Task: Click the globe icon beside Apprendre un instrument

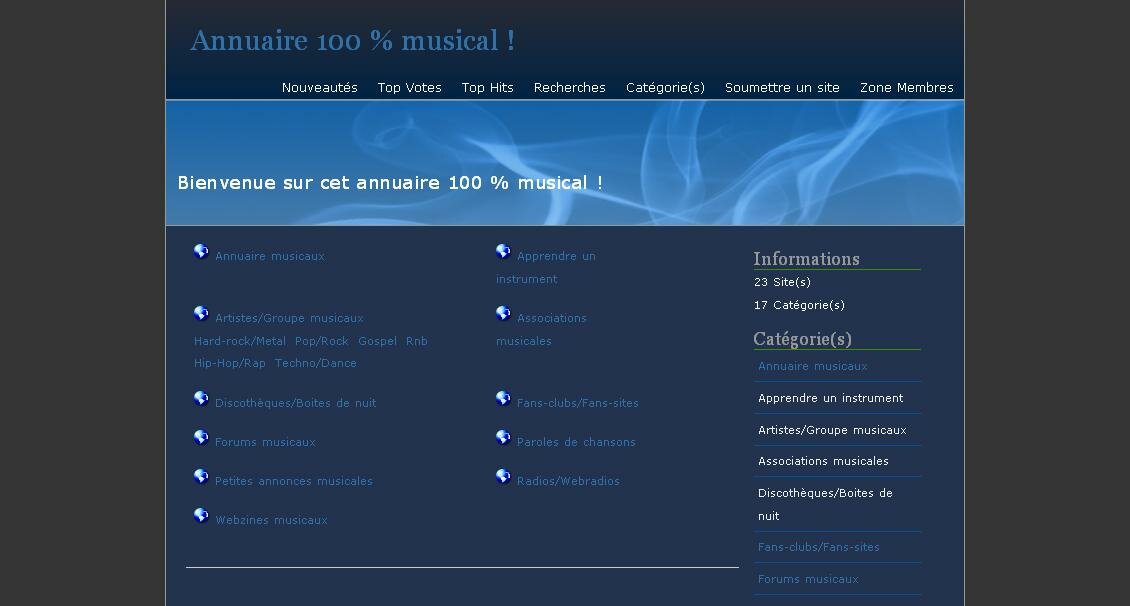Action: click(503, 251)
